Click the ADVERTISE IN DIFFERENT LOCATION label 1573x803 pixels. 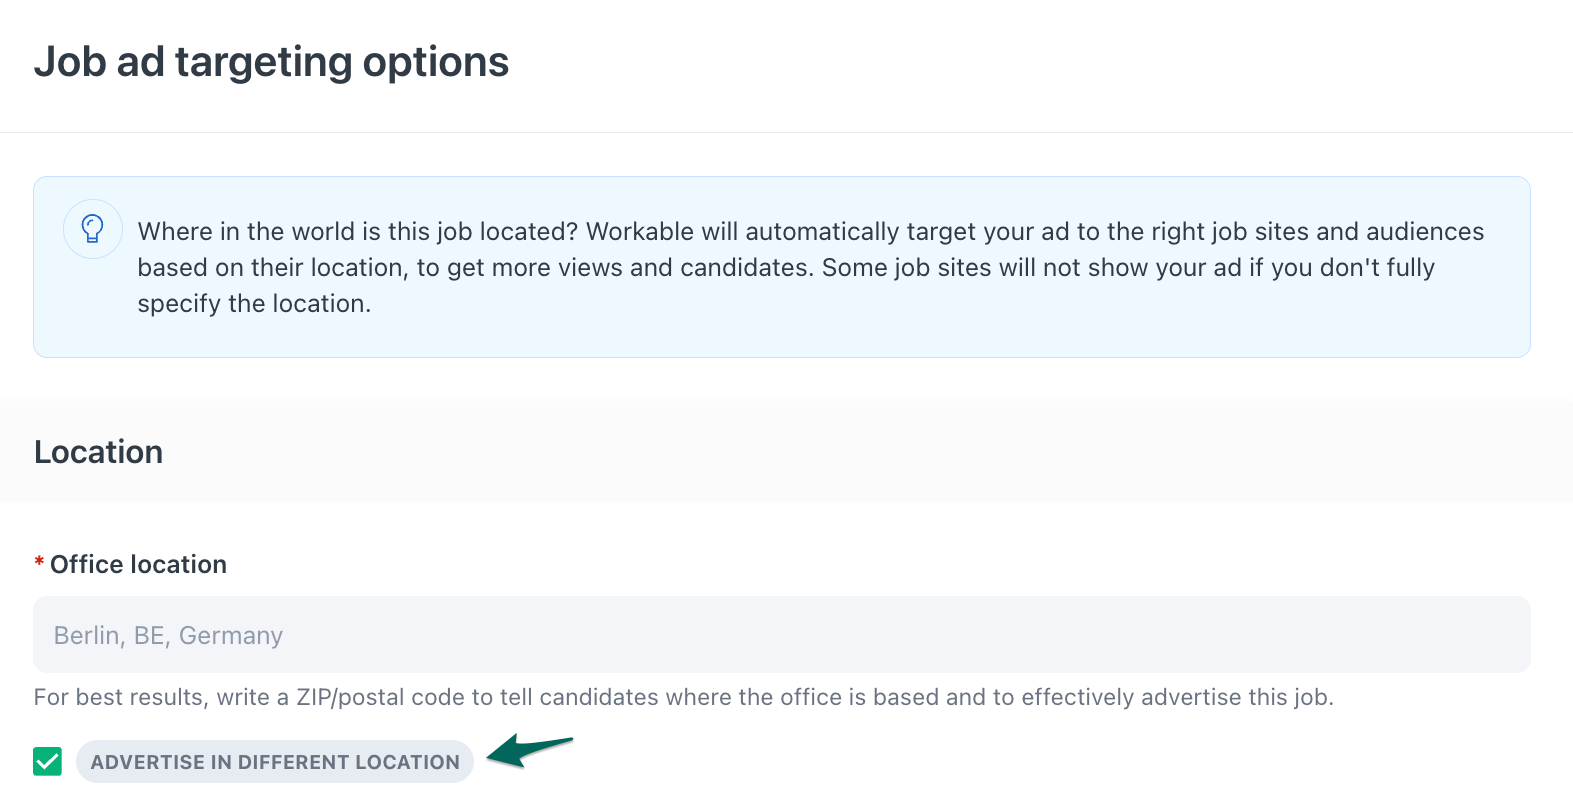275,762
